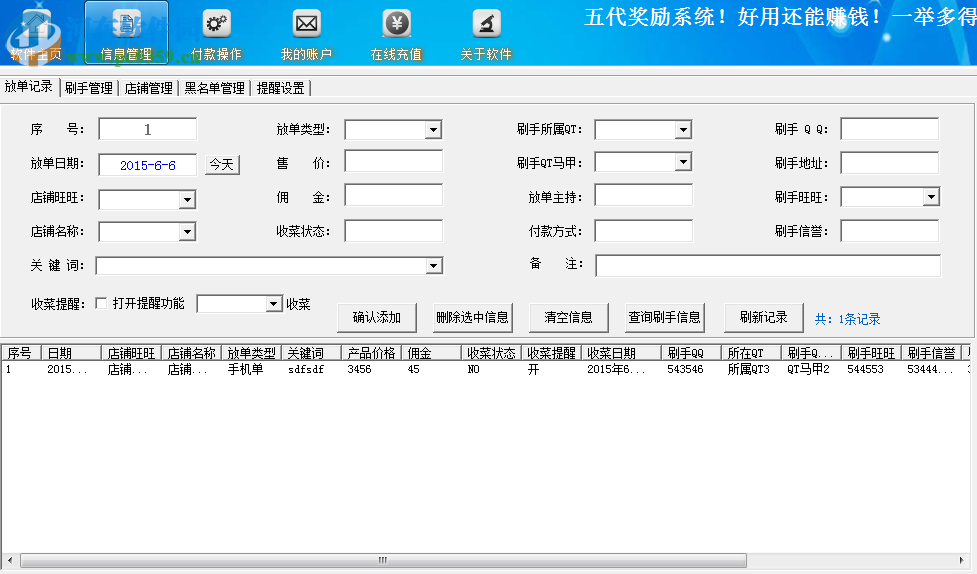Click the 日期 column header

tap(71, 353)
